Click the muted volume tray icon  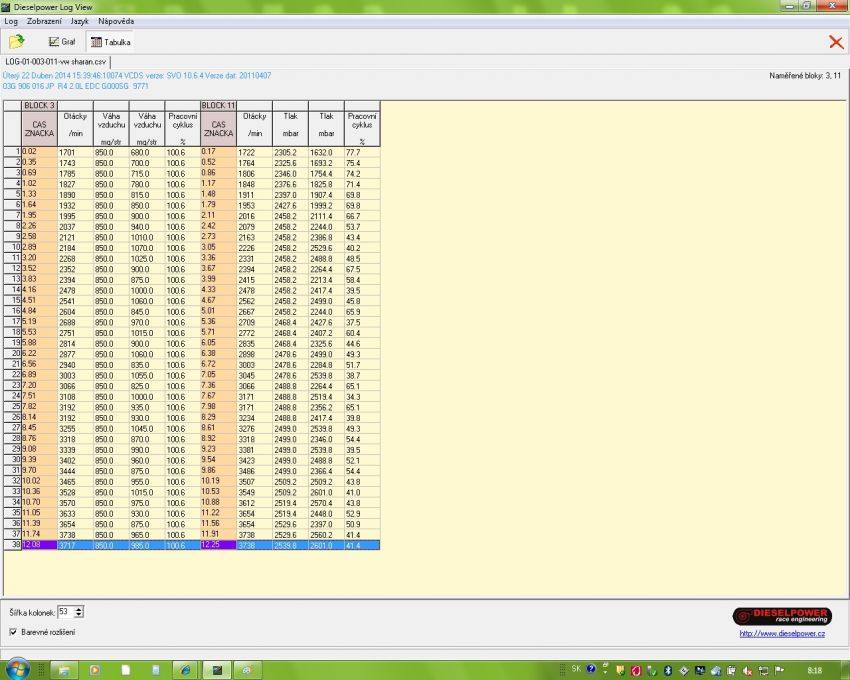pyautogui.click(x=747, y=671)
